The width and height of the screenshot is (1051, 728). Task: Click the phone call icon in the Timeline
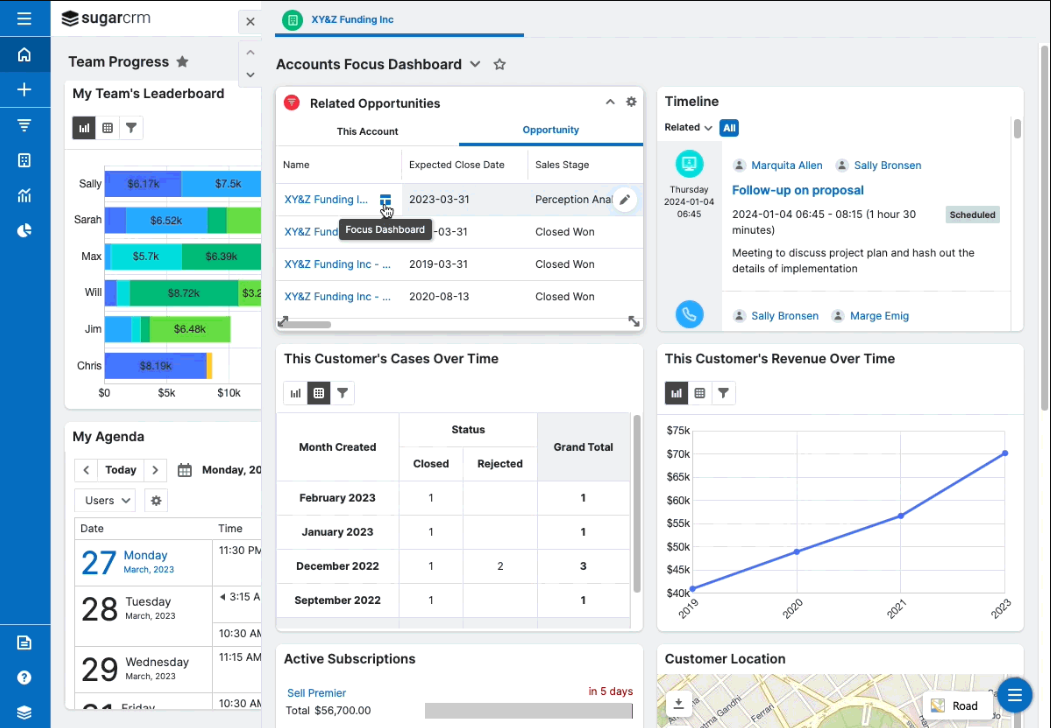(x=689, y=314)
